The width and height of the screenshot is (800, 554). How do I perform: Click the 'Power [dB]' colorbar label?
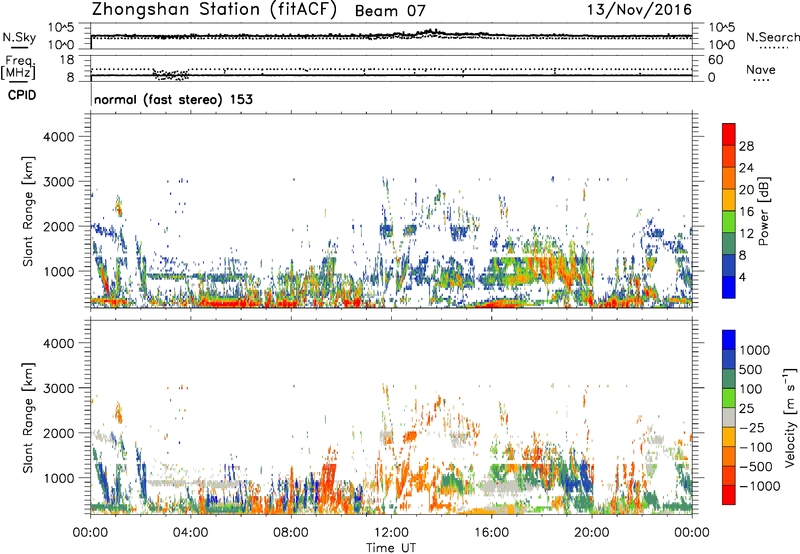(763, 211)
